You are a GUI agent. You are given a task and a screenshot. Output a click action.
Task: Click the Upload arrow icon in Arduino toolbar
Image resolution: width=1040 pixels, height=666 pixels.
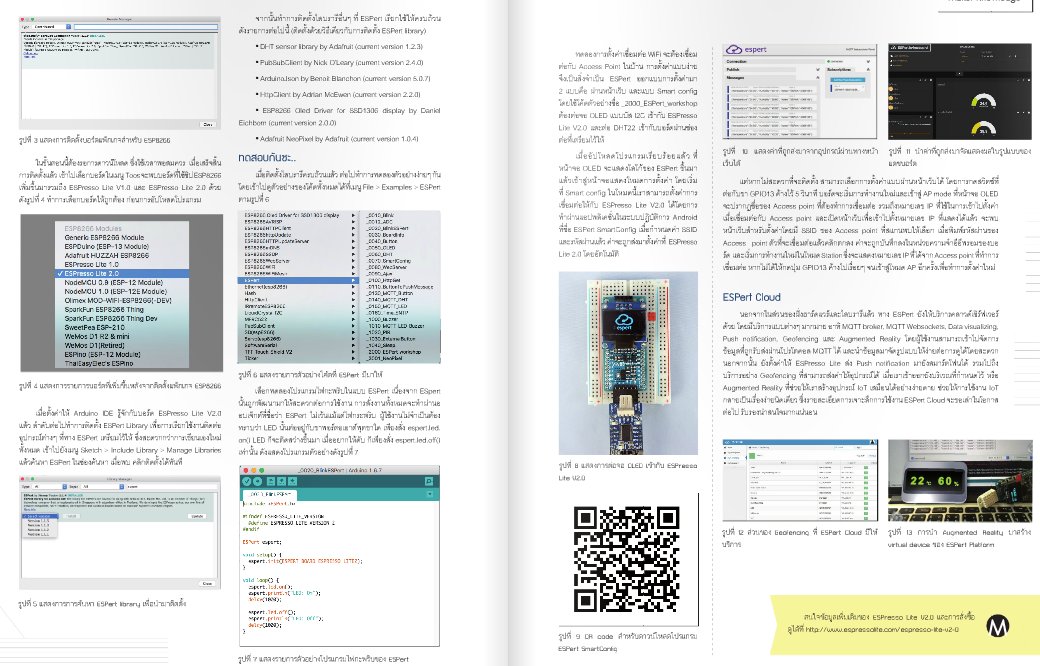[x=257, y=482]
